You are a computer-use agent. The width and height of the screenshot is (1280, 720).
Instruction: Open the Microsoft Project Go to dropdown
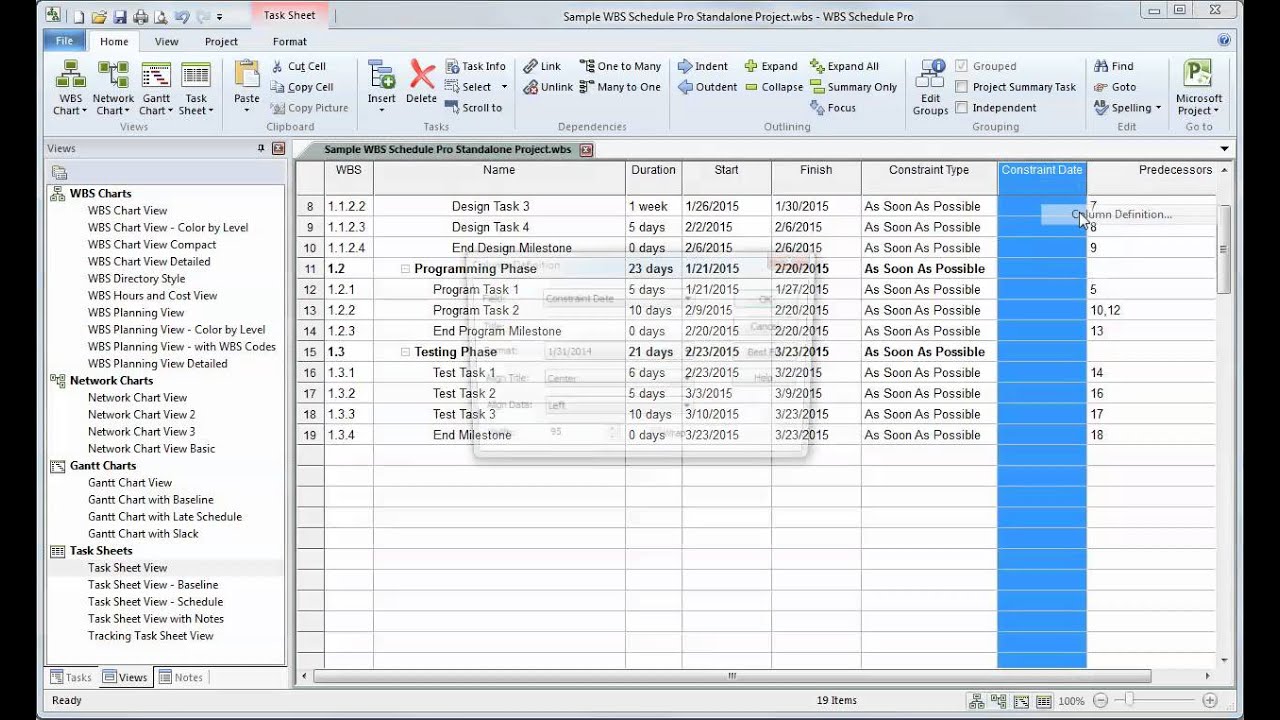point(1199,105)
